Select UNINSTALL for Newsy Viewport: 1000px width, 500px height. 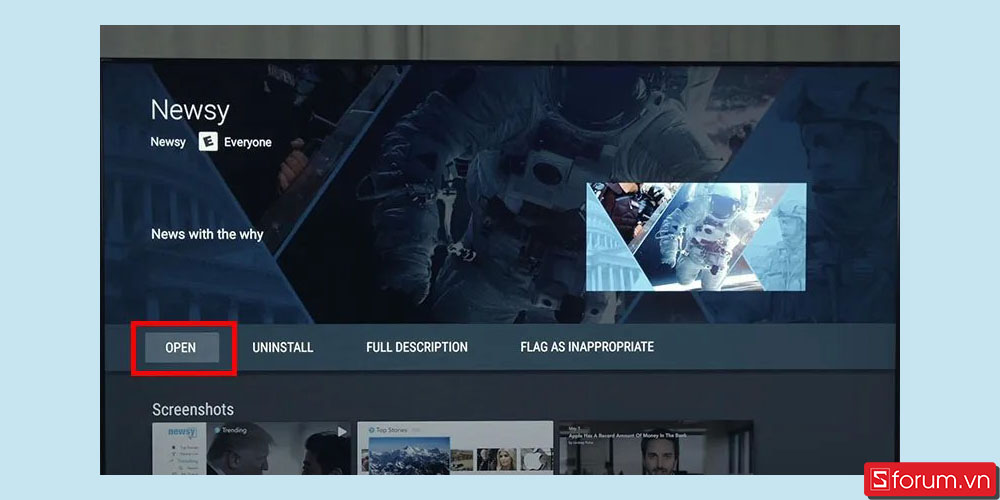(283, 348)
